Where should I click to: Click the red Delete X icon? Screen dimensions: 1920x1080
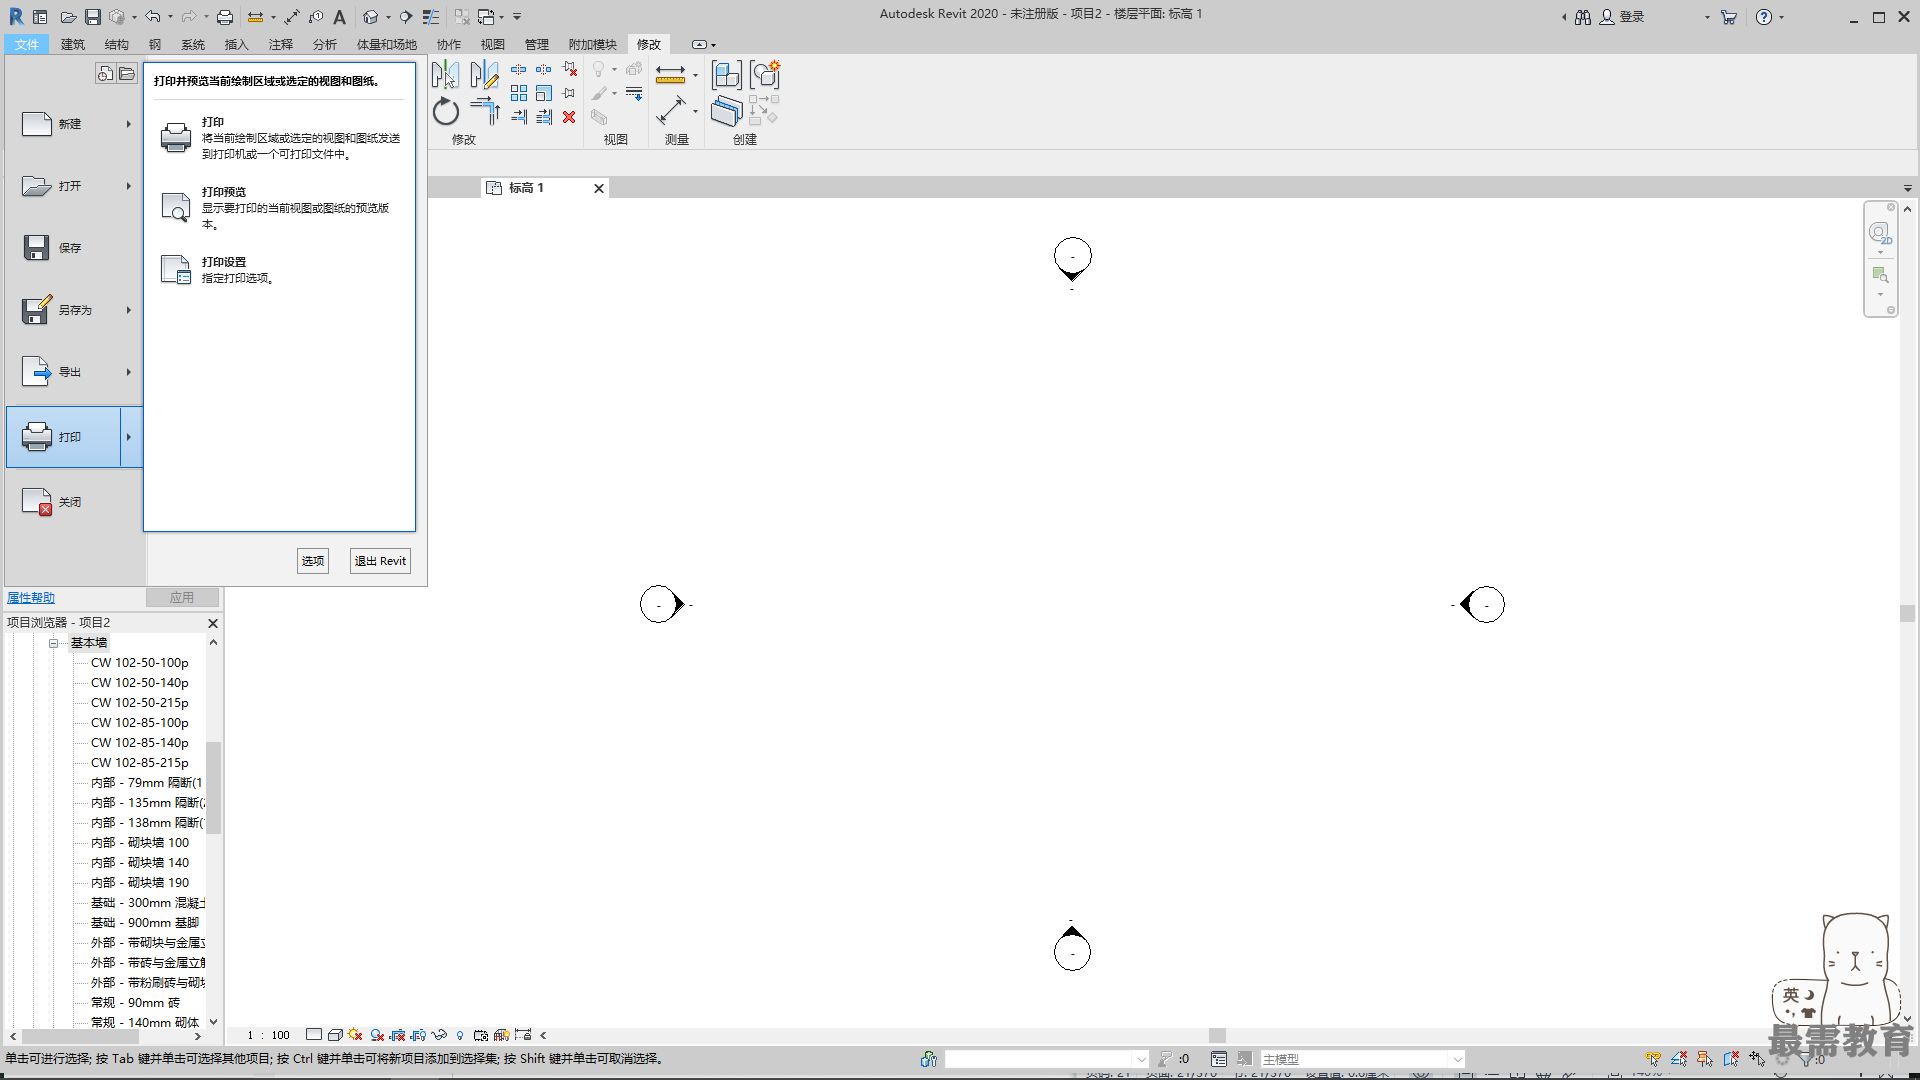tap(569, 117)
